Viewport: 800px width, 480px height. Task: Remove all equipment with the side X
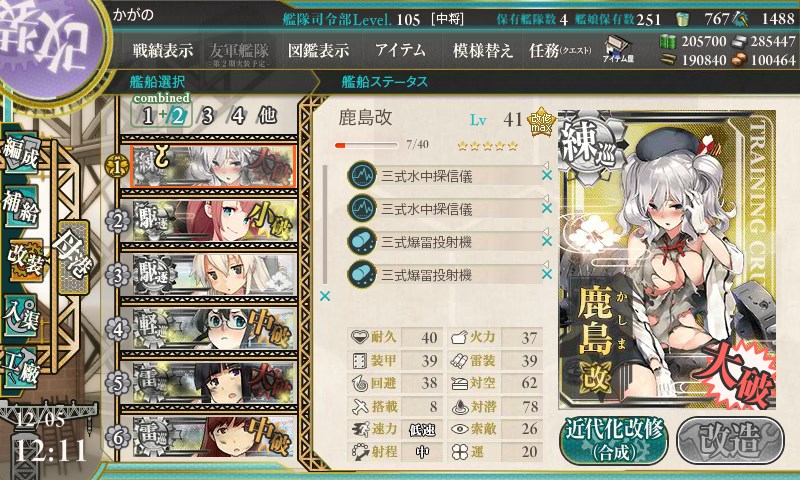pyautogui.click(x=324, y=296)
